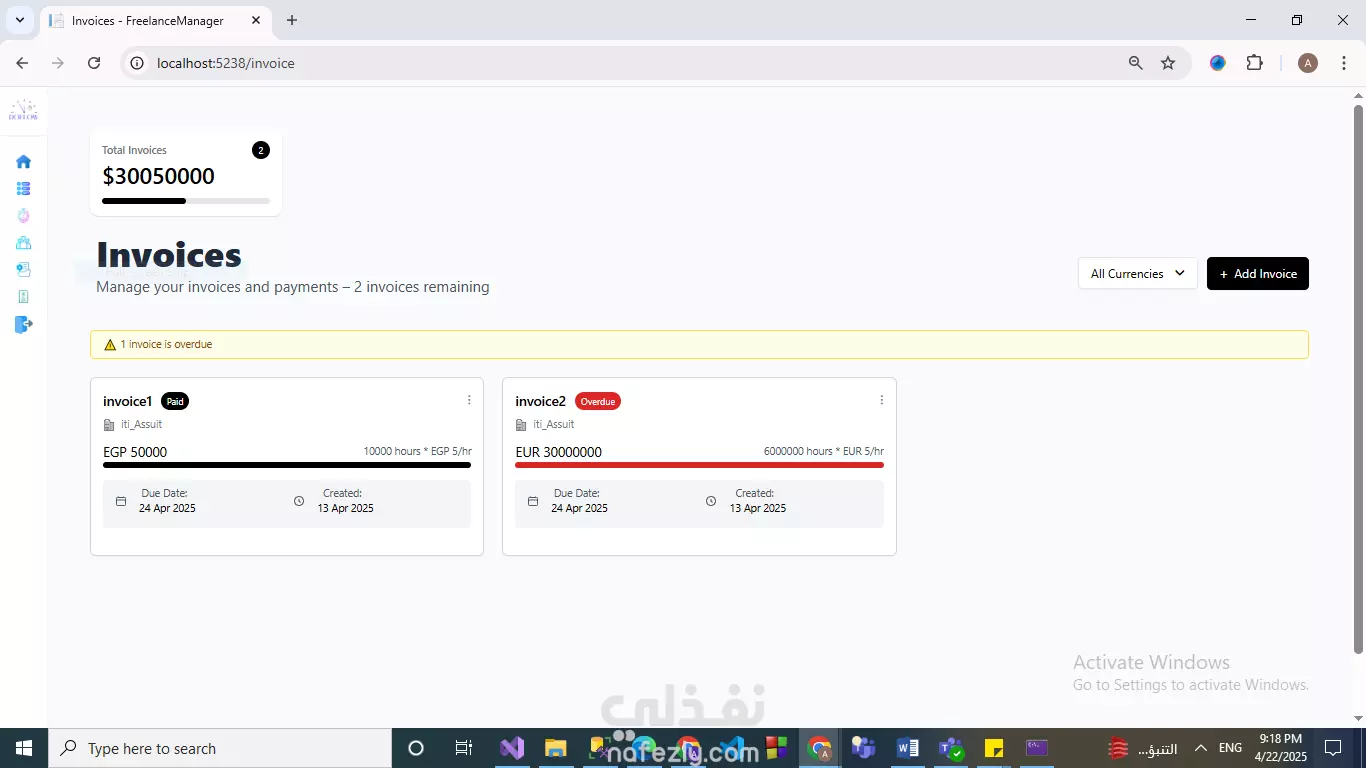
Task: Open File Explorer from the taskbar
Action: coord(556,748)
